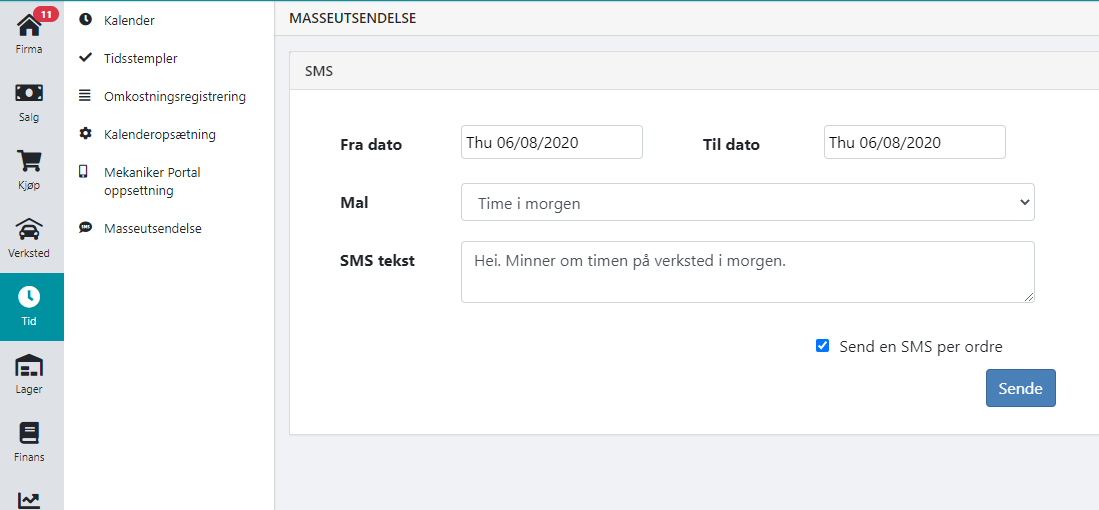Viewport: 1099px width, 510px height.
Task: Open Mekaniker Portal oppsettning
Action: (x=152, y=181)
